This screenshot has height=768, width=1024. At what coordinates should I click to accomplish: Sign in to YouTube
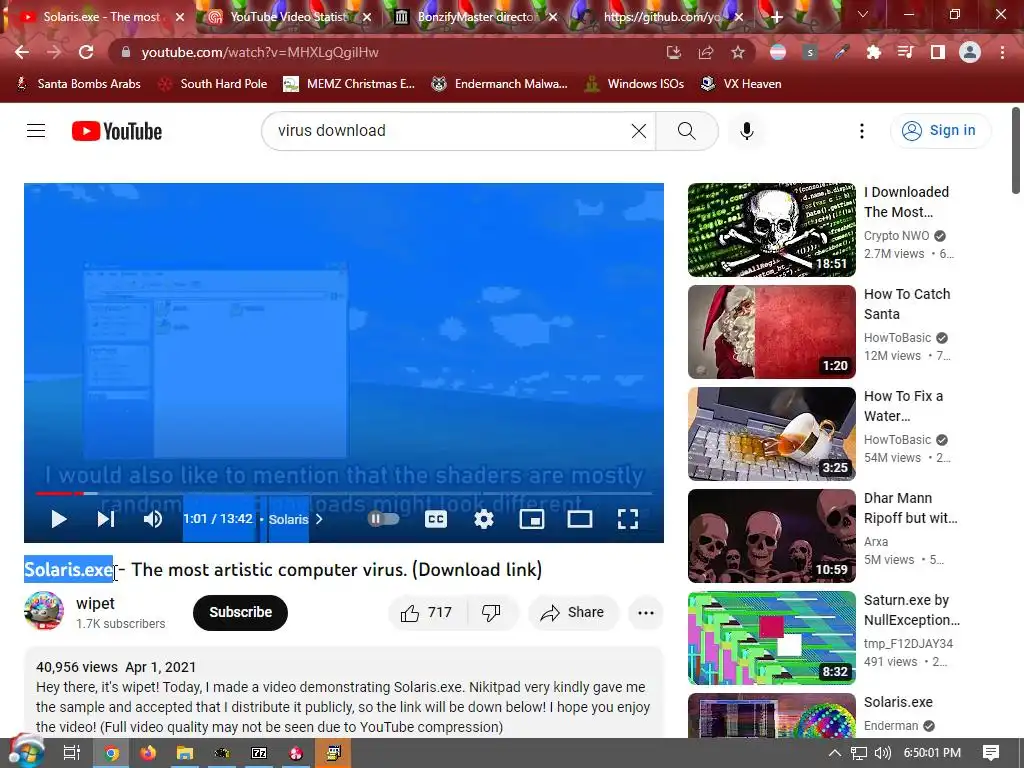tap(940, 131)
